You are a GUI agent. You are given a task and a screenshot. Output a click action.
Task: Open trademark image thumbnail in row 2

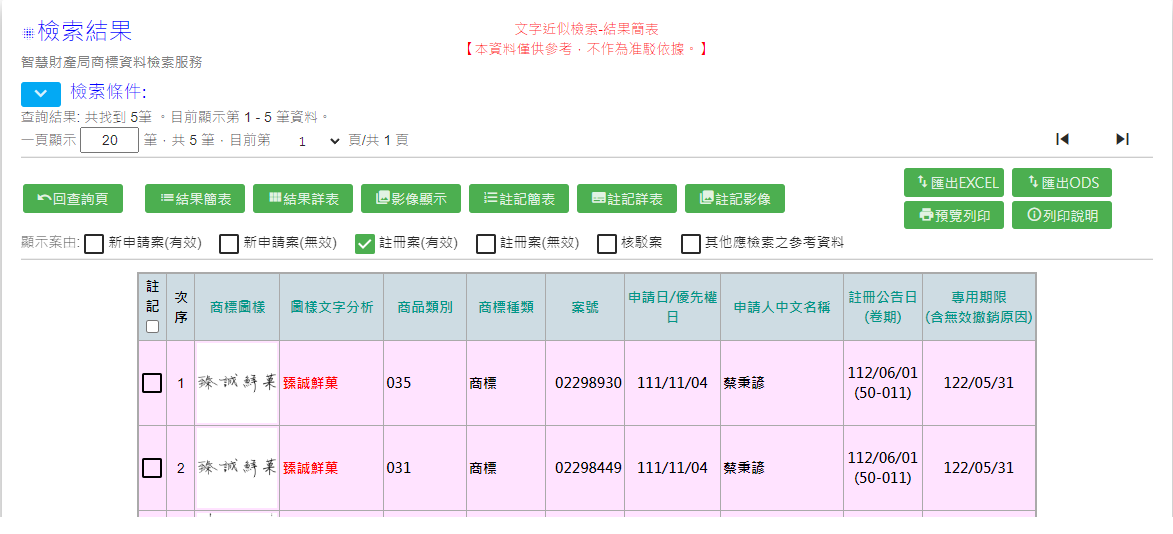coord(237,468)
